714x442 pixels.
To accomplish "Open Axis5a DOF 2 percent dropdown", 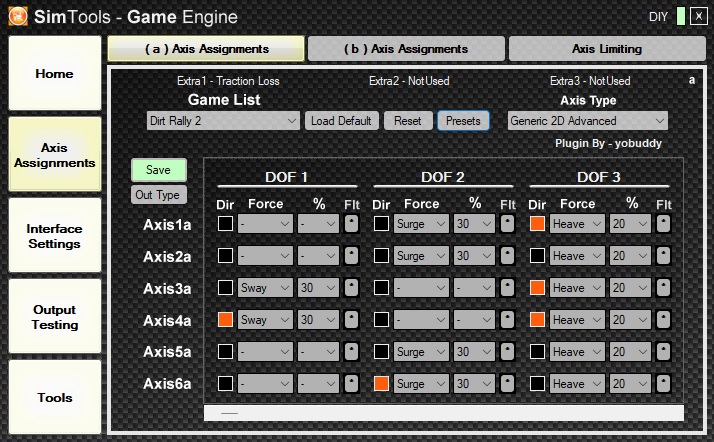I will tap(474, 351).
